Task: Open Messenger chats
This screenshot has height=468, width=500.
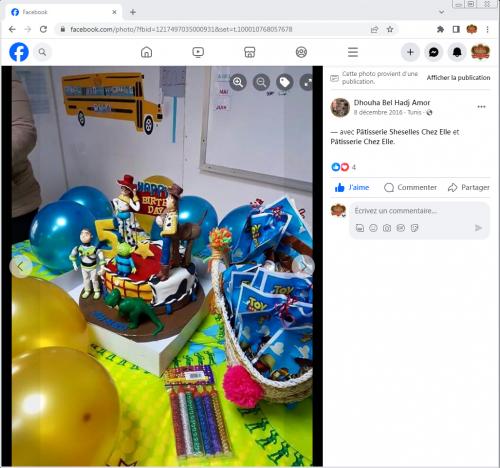Action: 434,52
